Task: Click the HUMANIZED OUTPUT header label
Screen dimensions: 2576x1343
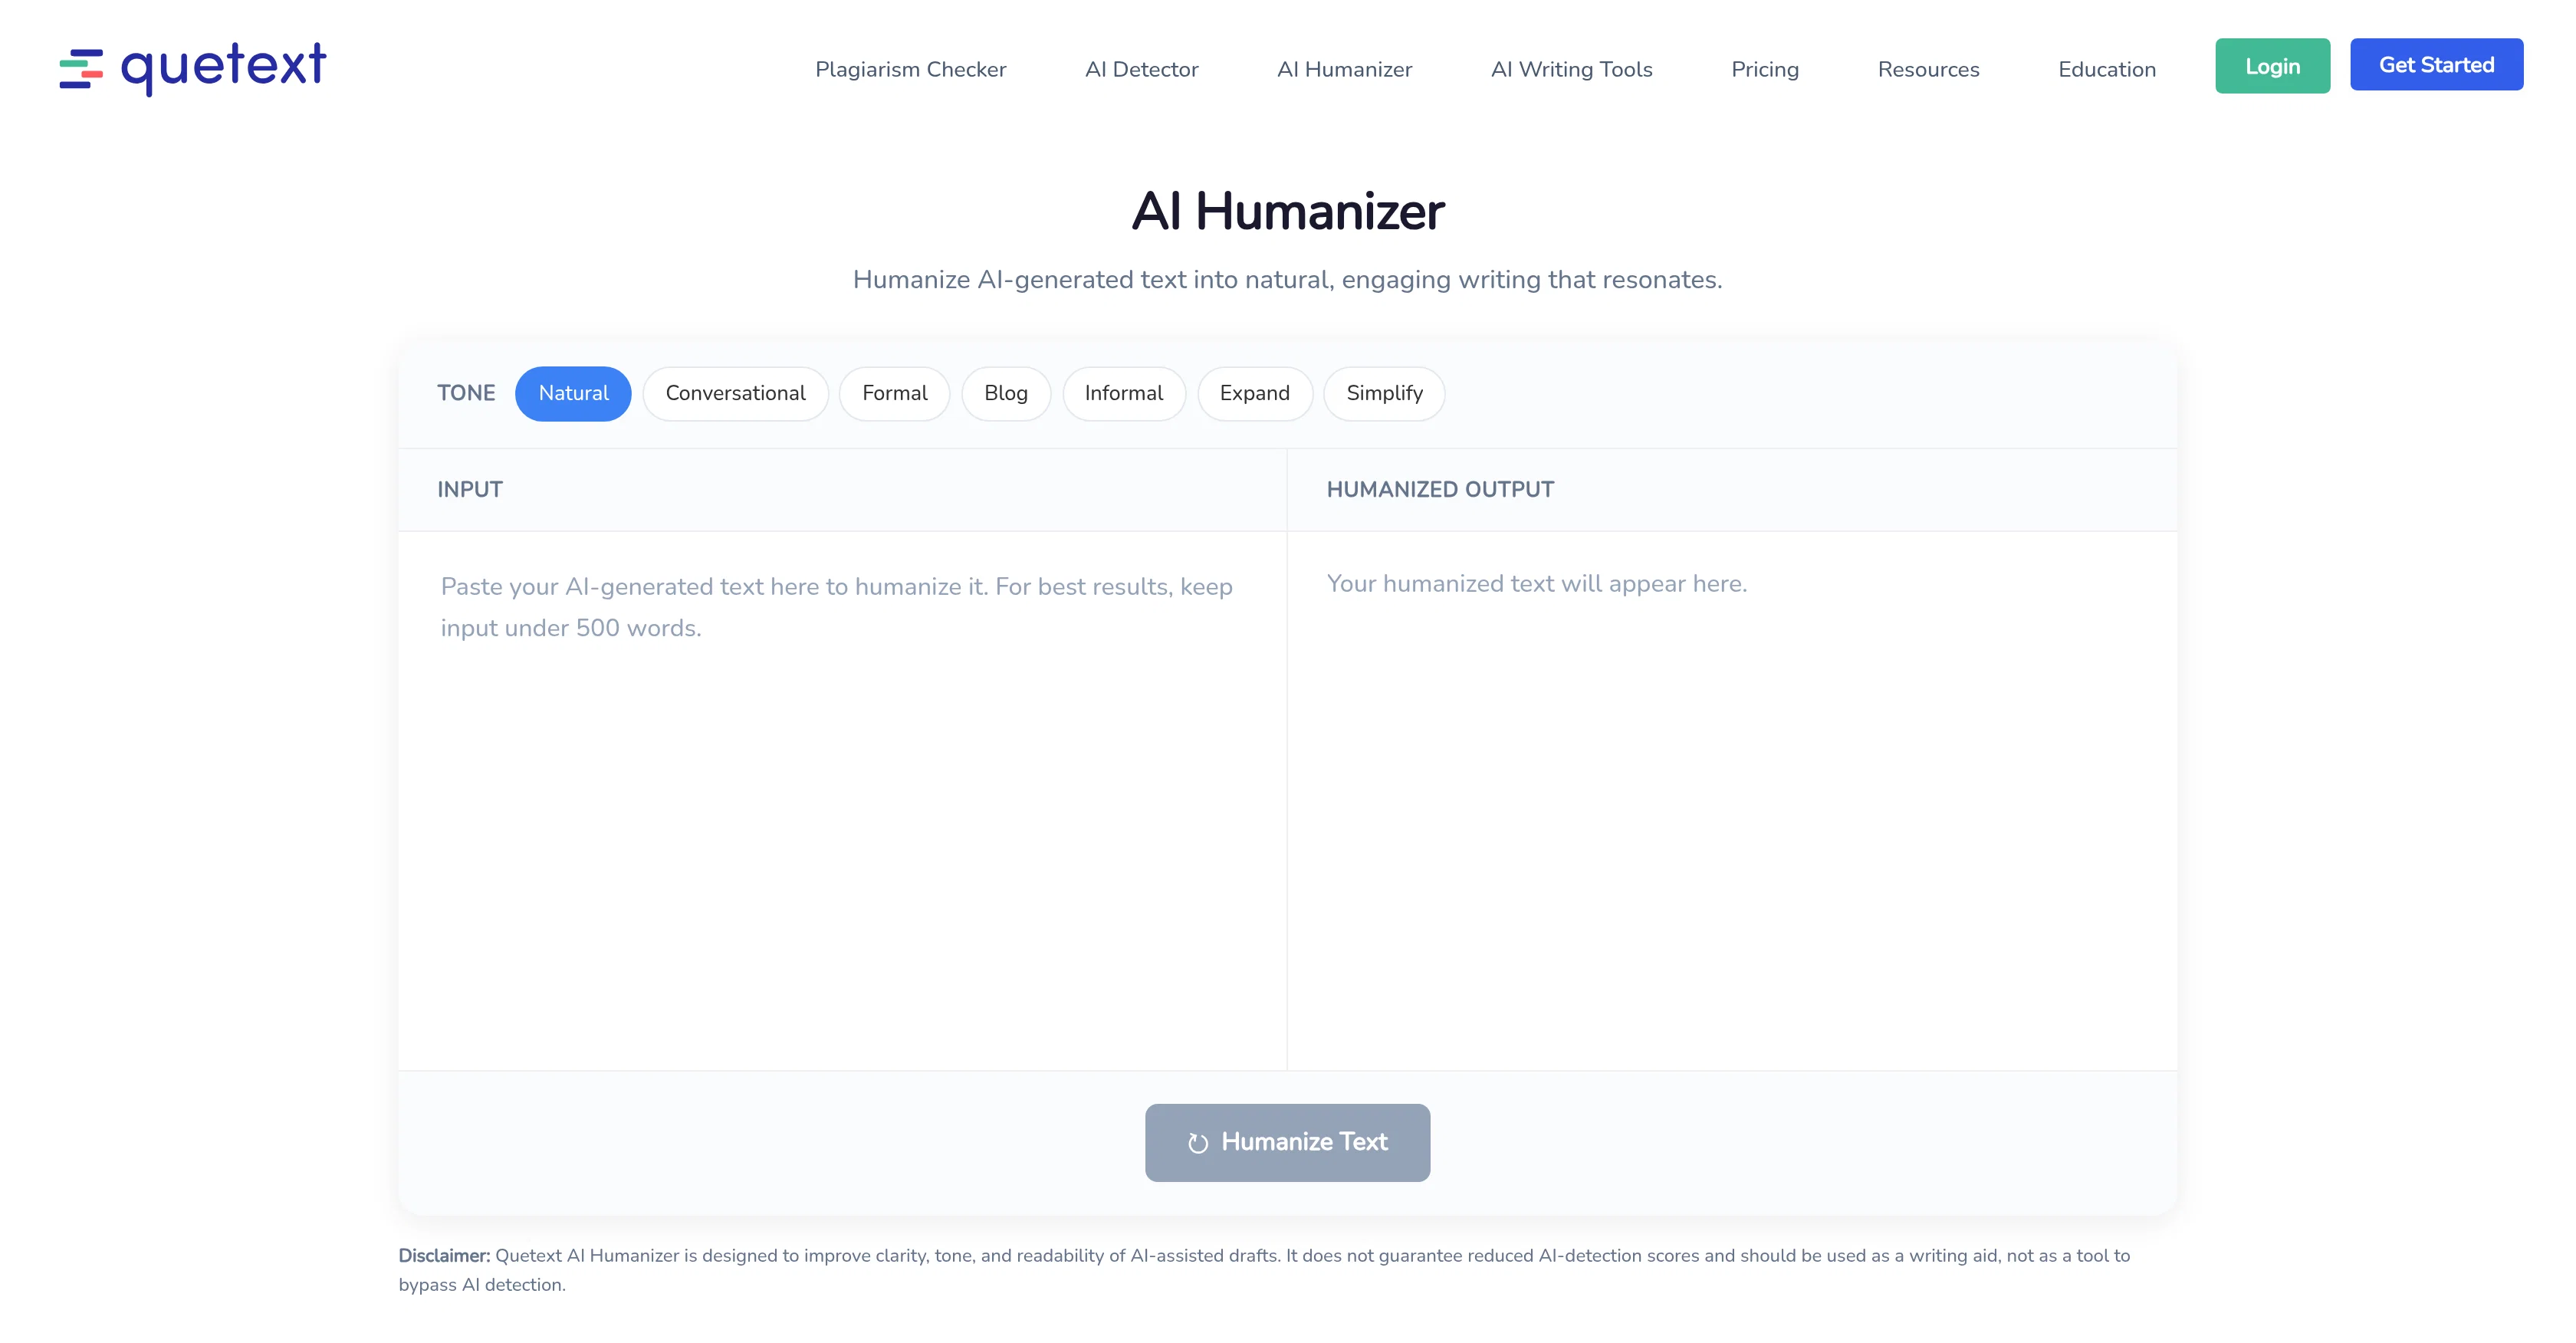Action: pos(1440,490)
